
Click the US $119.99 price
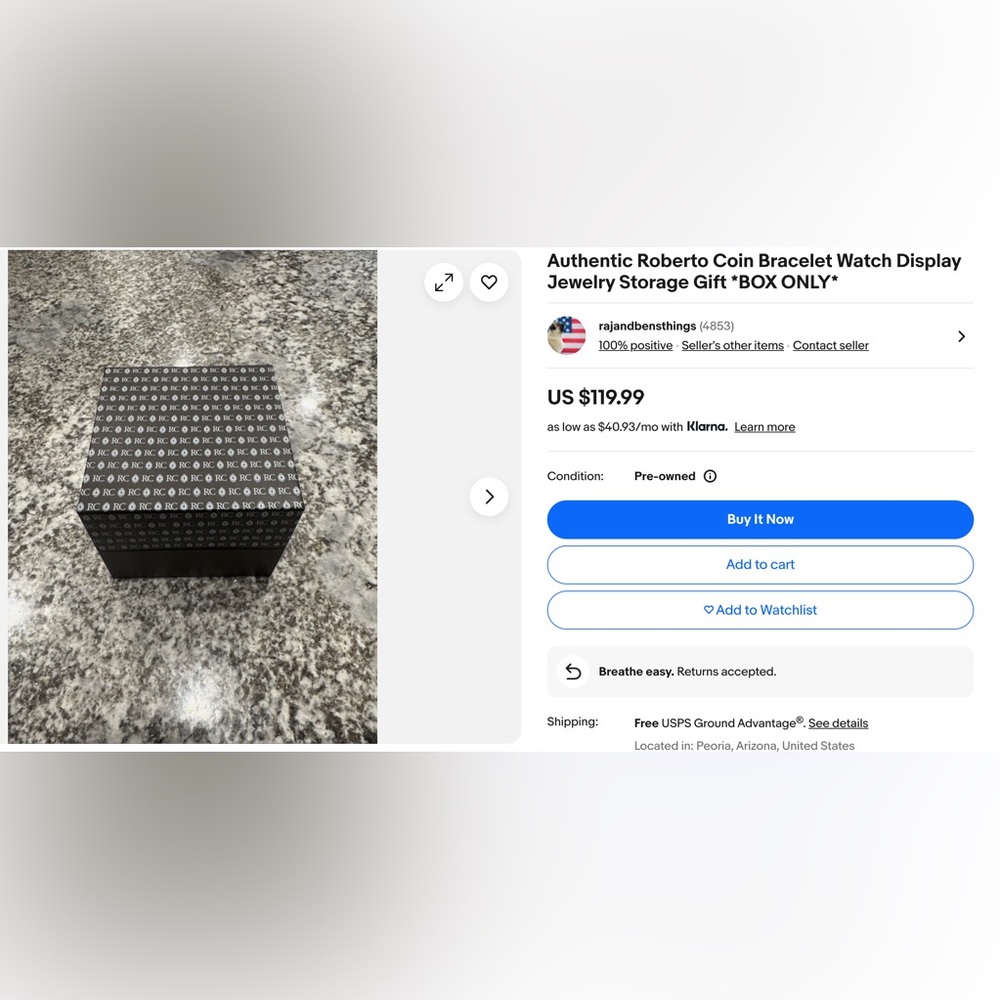tap(595, 397)
